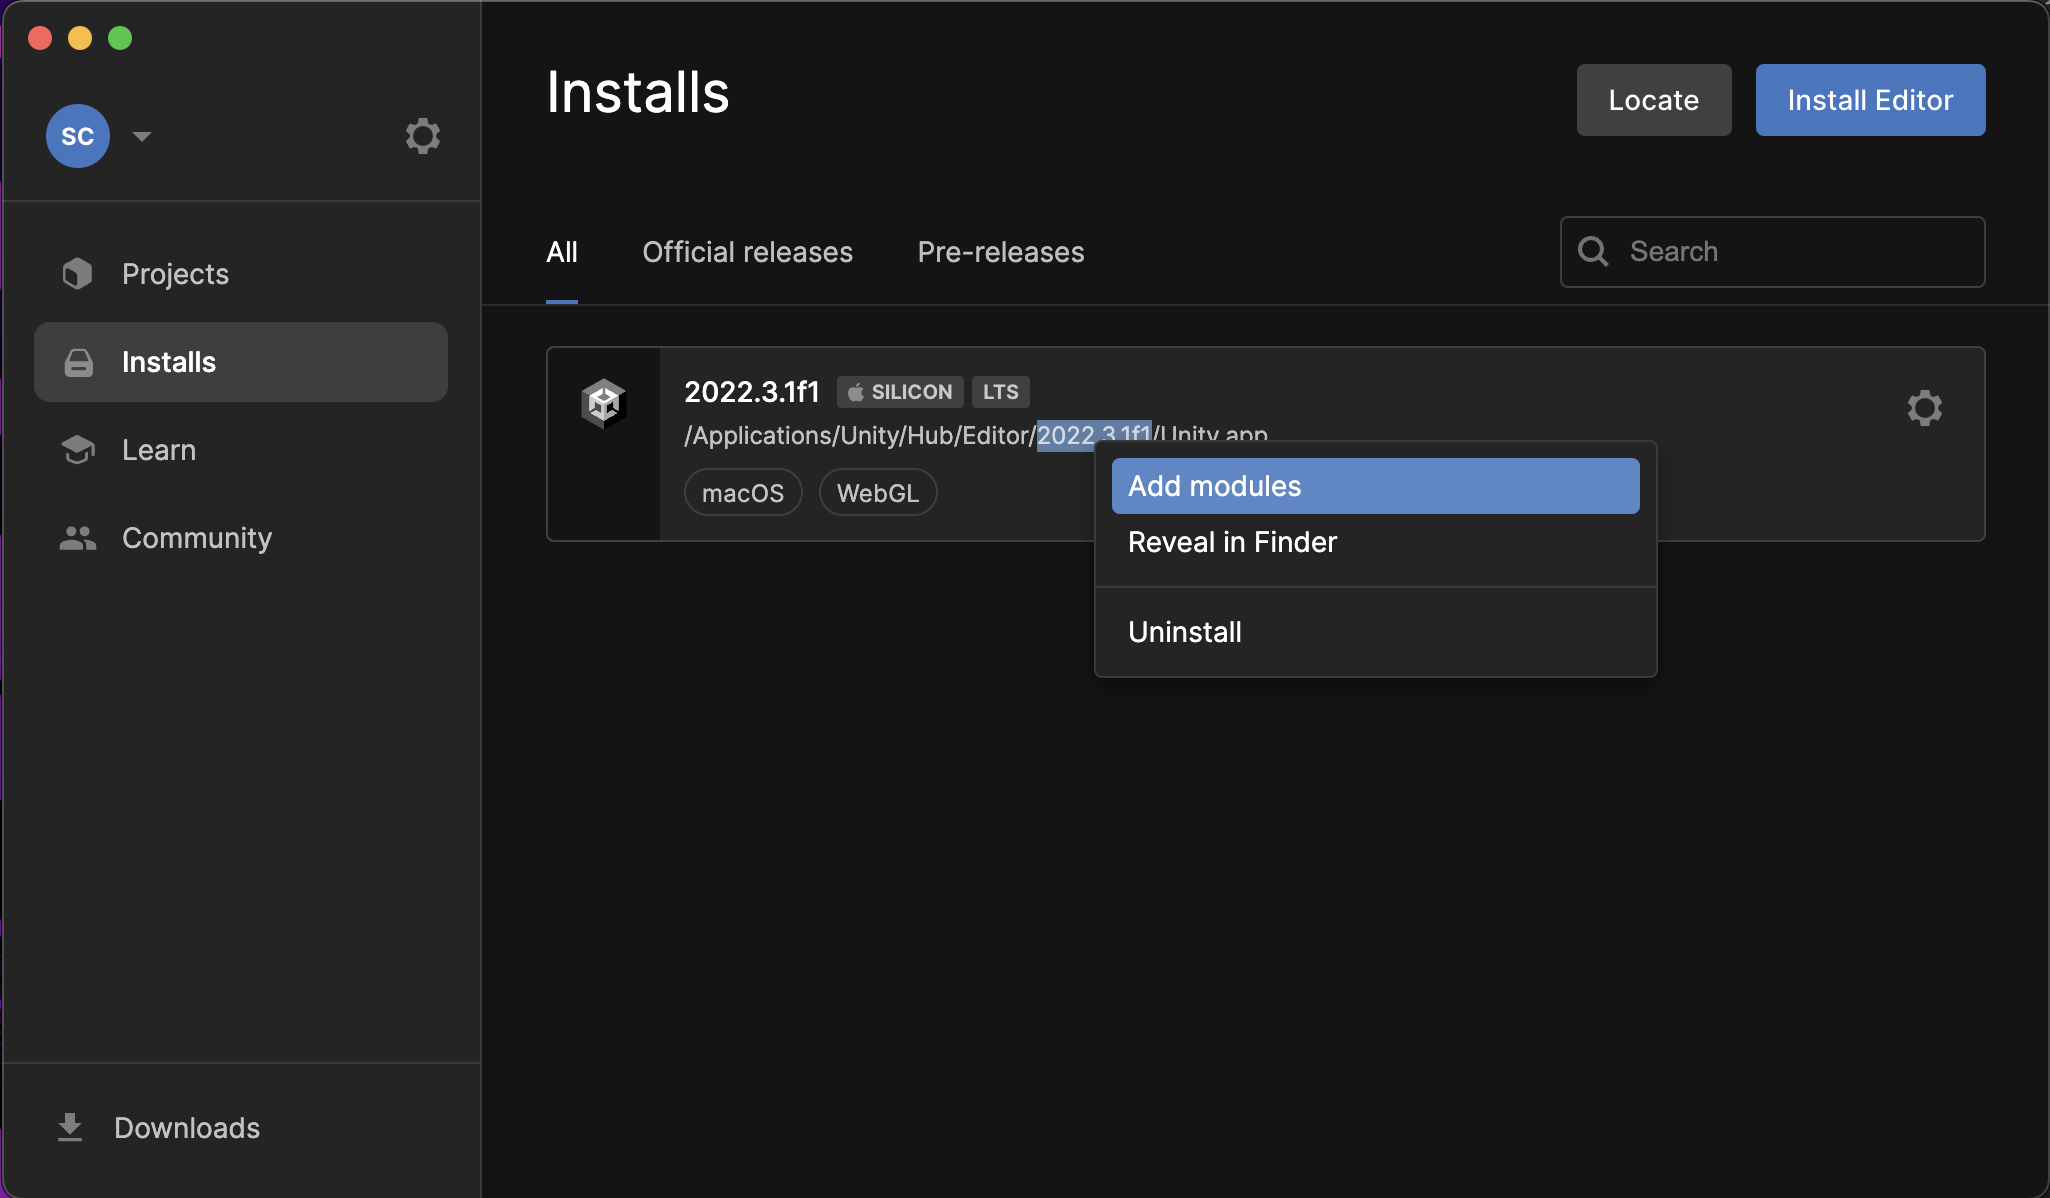Screen dimensions: 2050x1198
Task: Click the Locate button
Action: (x=1653, y=100)
